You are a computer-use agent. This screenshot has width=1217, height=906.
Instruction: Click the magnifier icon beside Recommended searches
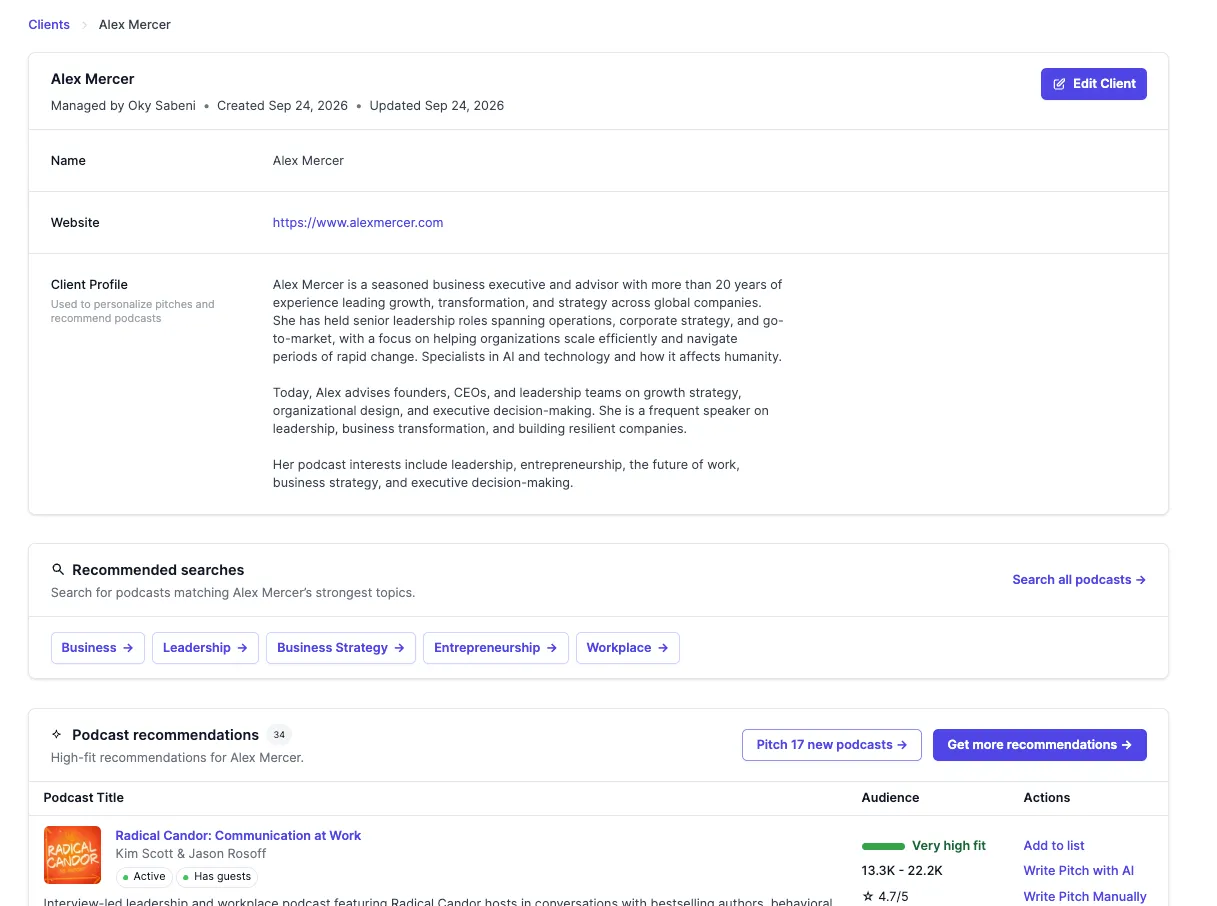58,570
